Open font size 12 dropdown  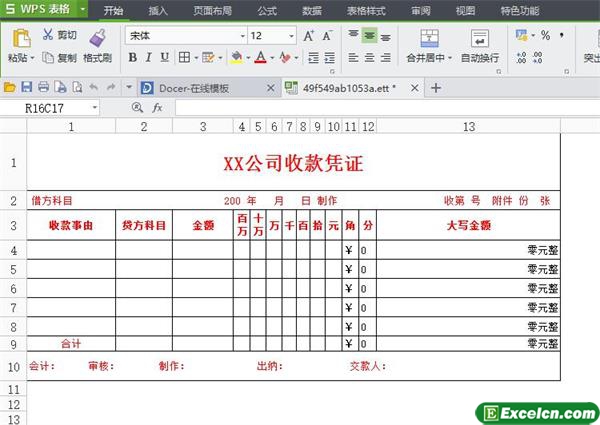tap(291, 36)
